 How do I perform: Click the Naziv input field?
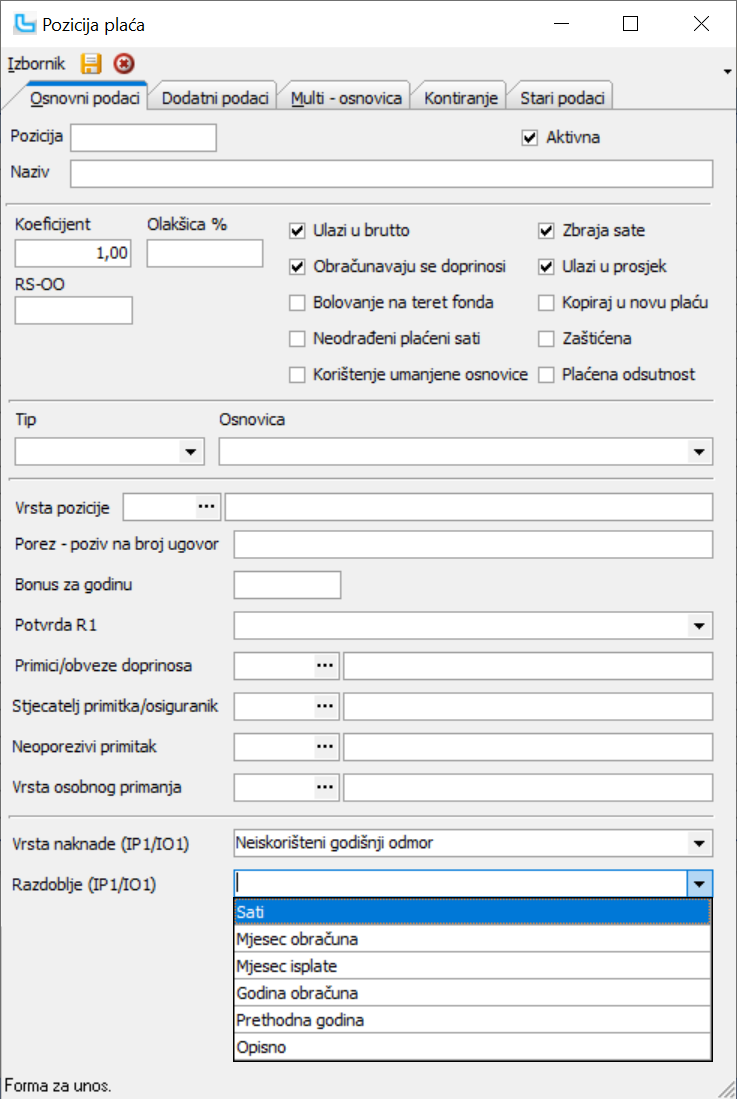pyautogui.click(x=391, y=174)
